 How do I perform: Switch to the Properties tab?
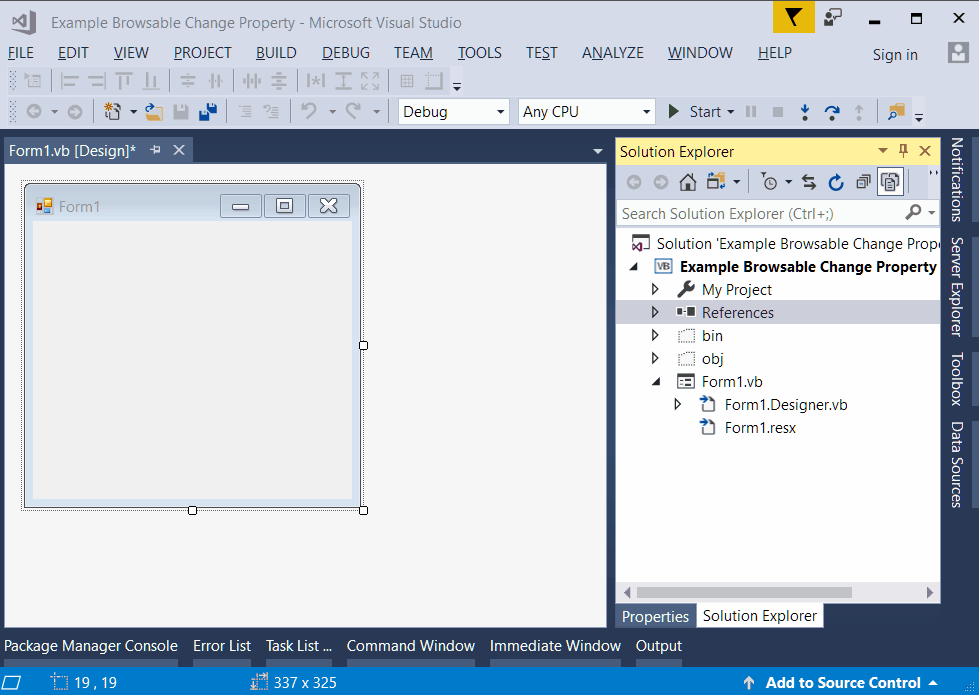tap(655, 616)
